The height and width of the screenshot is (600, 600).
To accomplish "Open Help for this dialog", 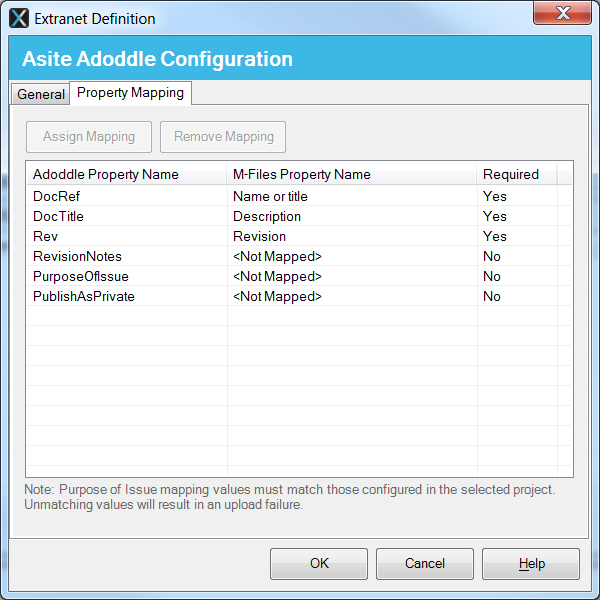I will [x=531, y=563].
